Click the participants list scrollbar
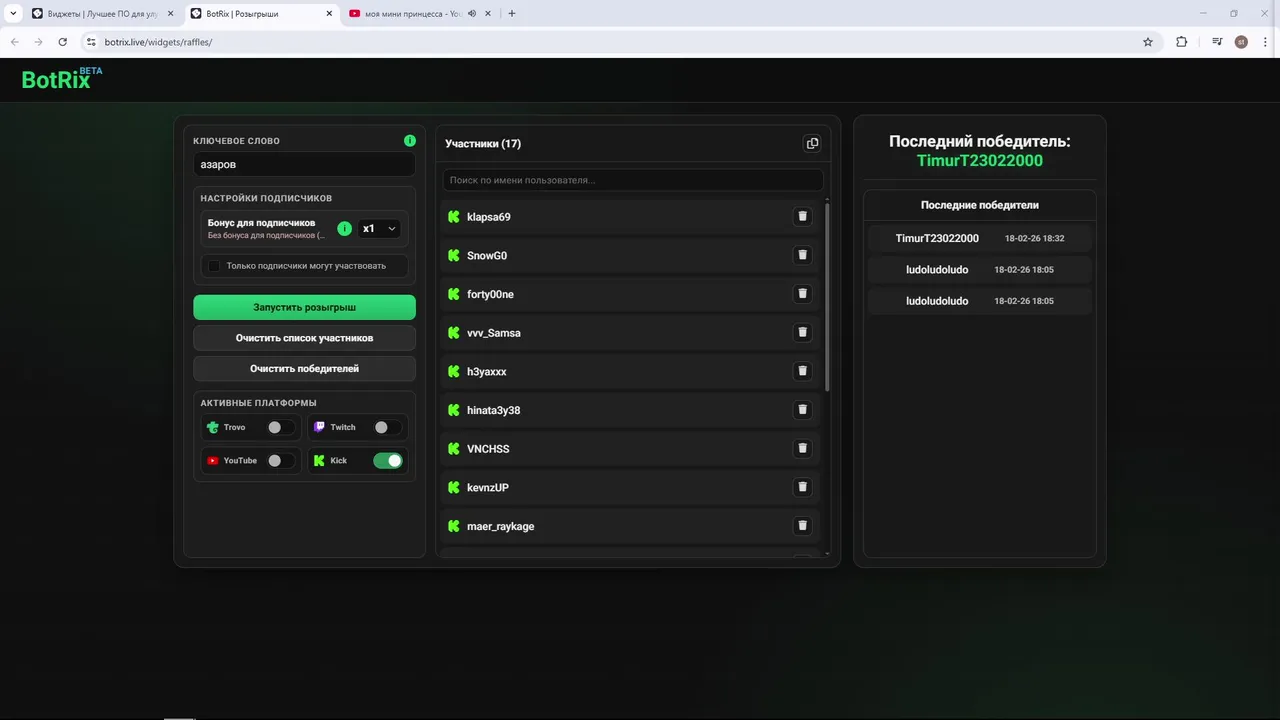 tap(827, 296)
